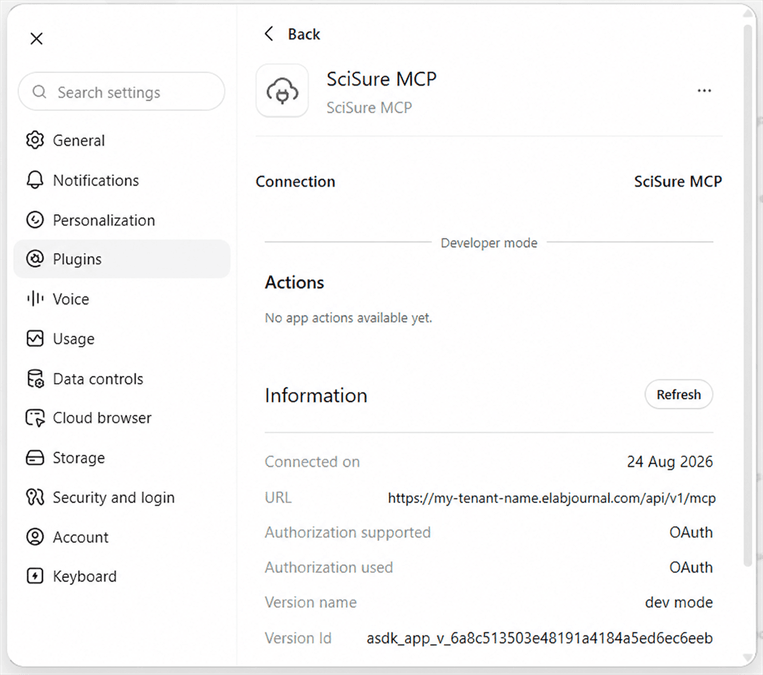Click the Keyboard shortcut icon
The height and width of the screenshot is (675, 763).
coord(35,576)
